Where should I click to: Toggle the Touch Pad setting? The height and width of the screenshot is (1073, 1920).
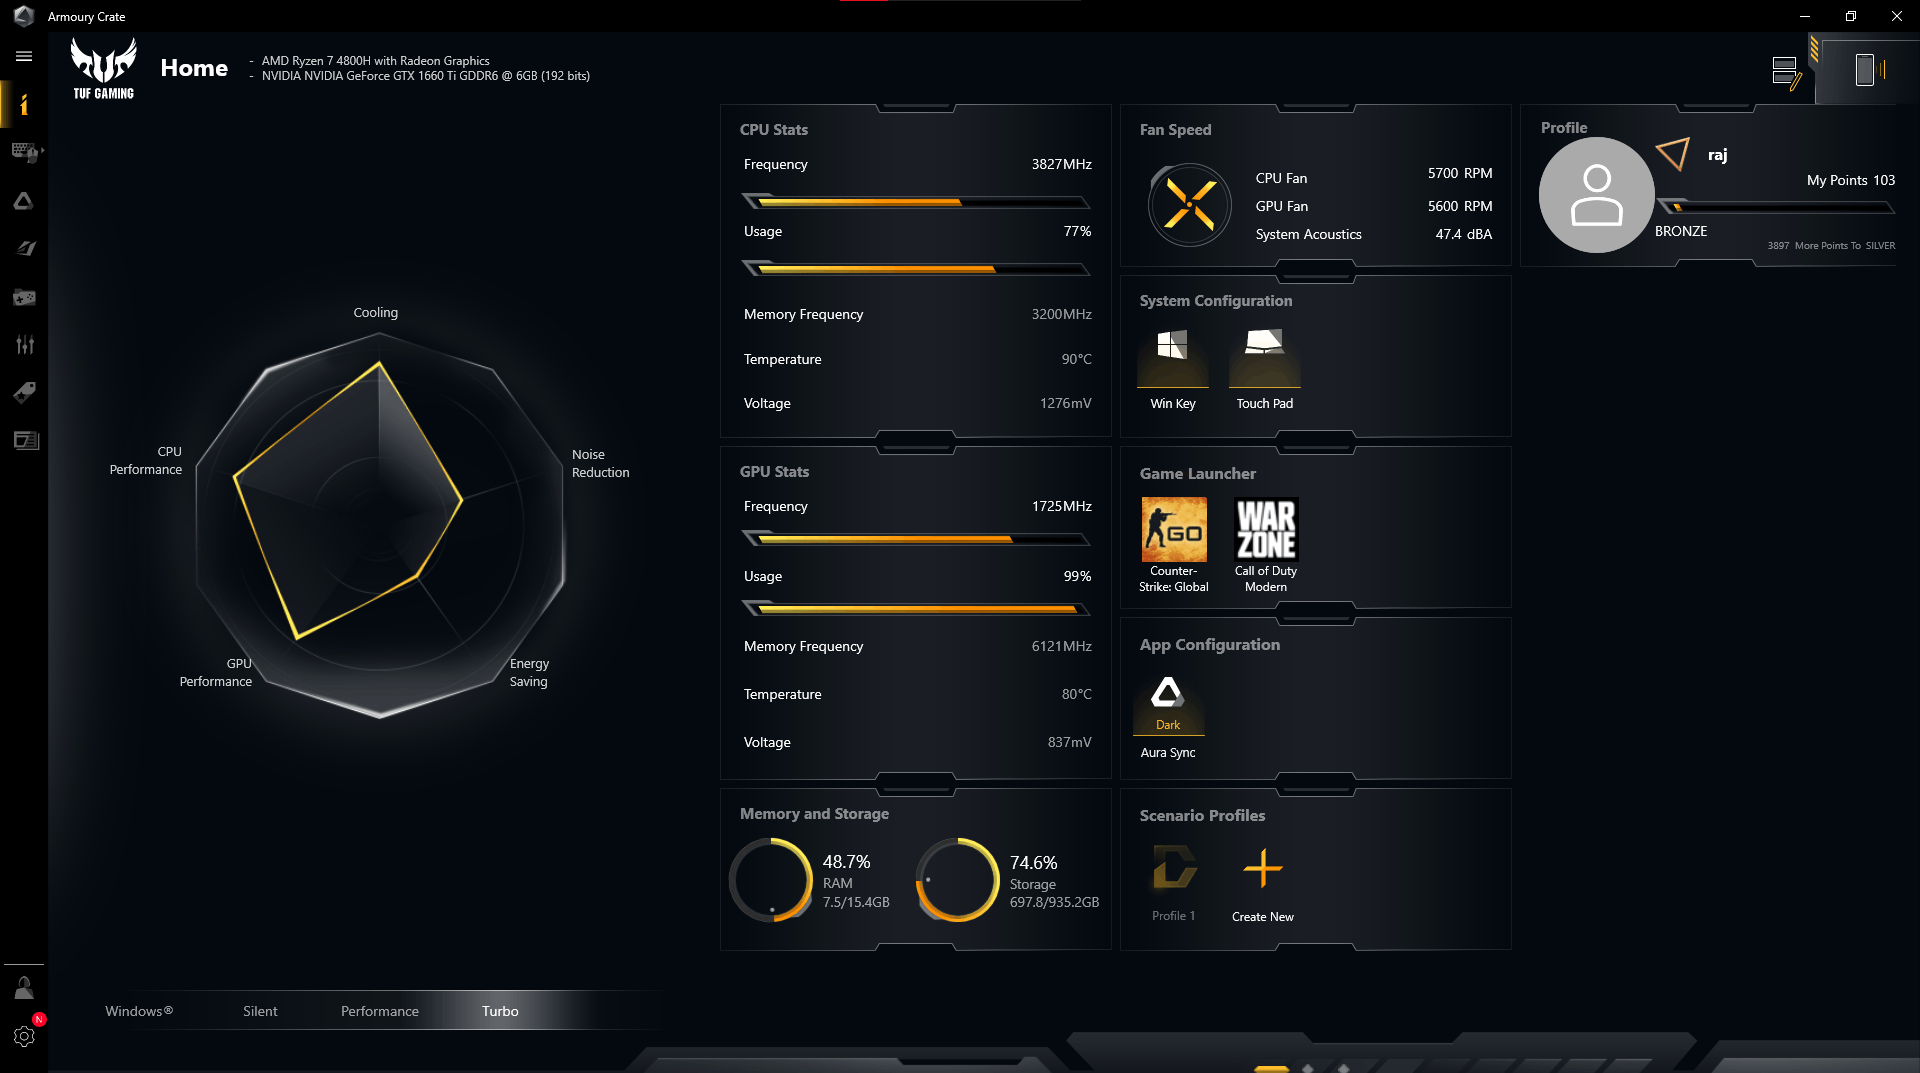(x=1265, y=368)
